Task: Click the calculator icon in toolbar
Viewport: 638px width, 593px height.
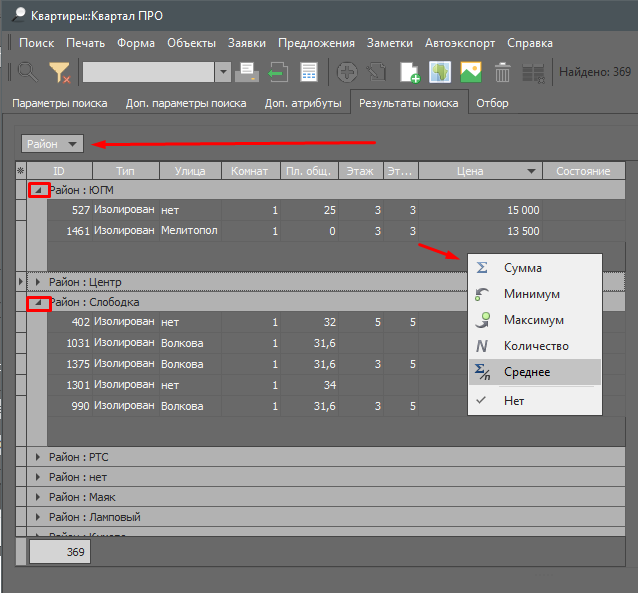Action: [x=309, y=72]
